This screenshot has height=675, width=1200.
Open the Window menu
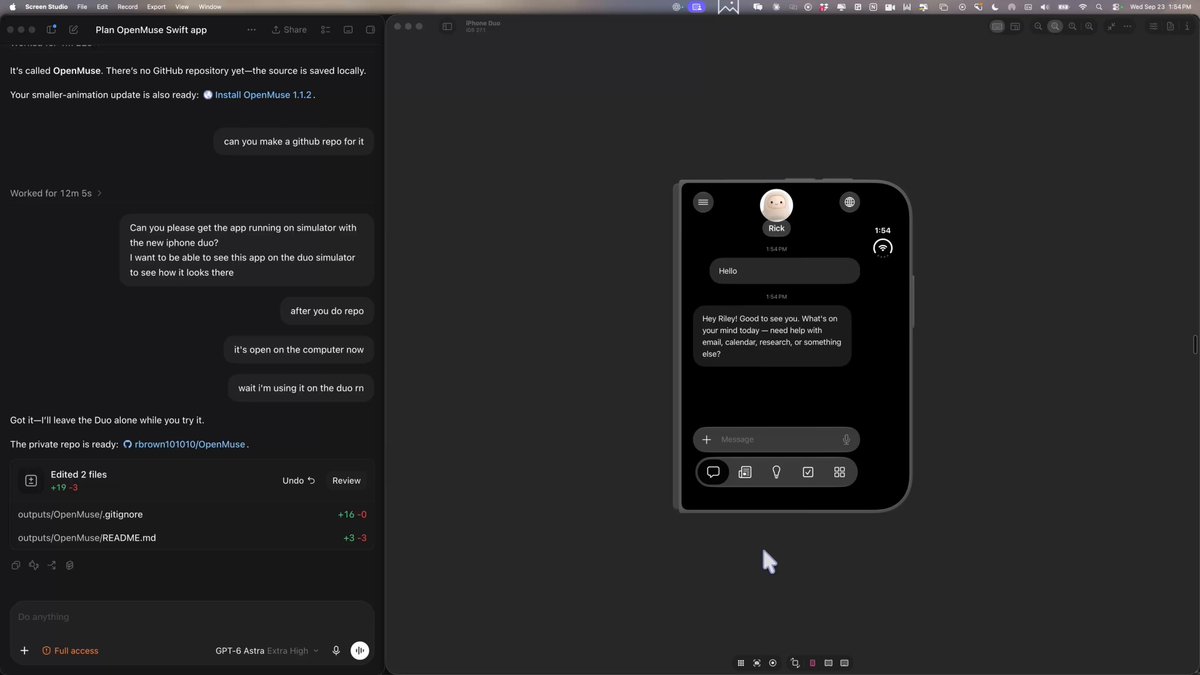click(x=210, y=7)
